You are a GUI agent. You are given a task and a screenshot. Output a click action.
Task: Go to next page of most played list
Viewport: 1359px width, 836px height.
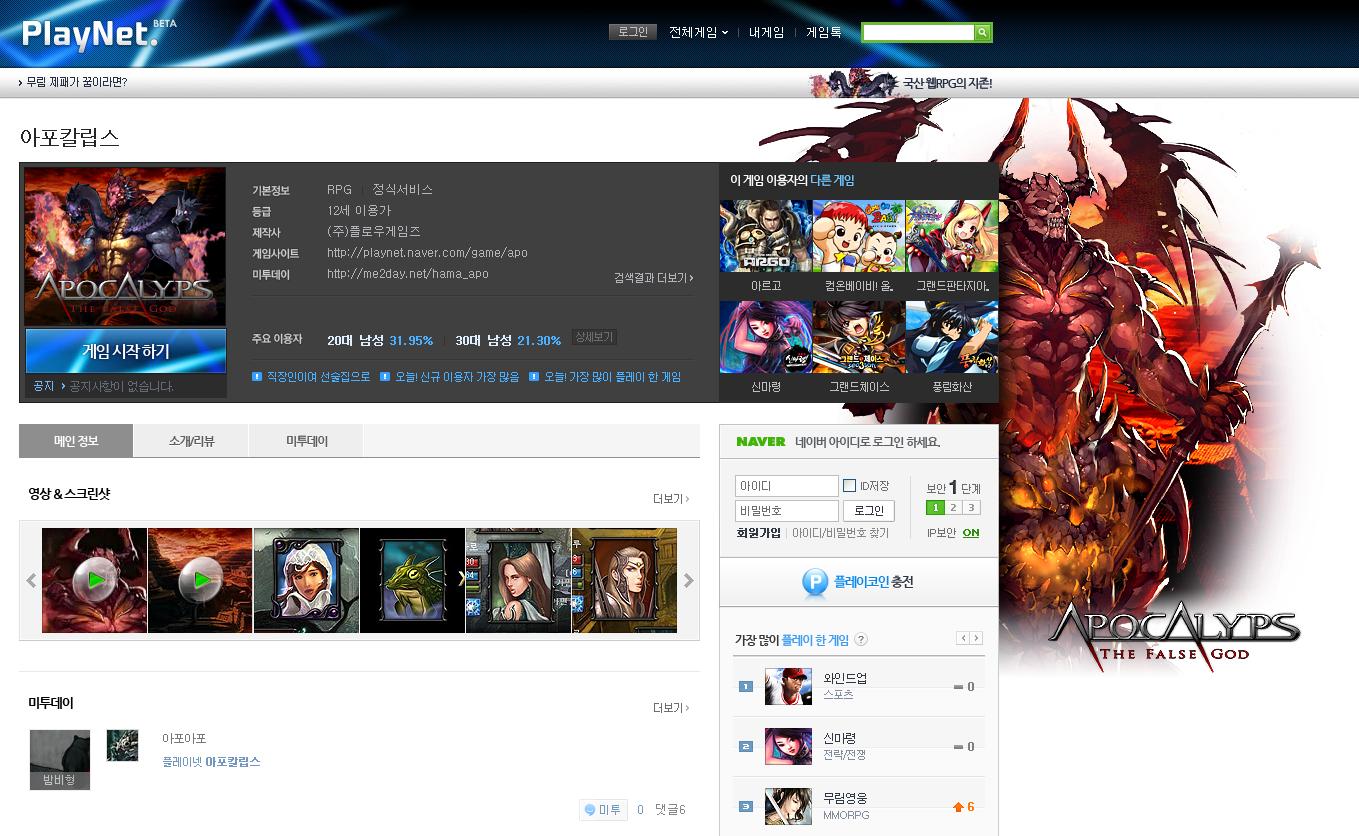pyautogui.click(x=976, y=638)
